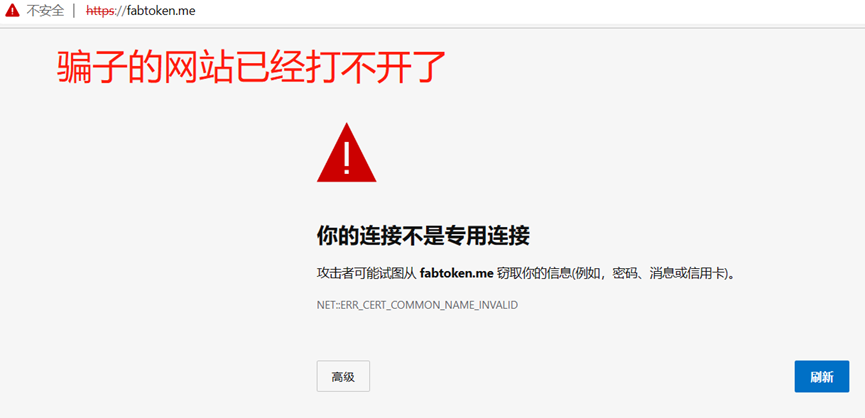Click the large red warning triangle
This screenshot has width=865, height=418.
(x=346, y=153)
